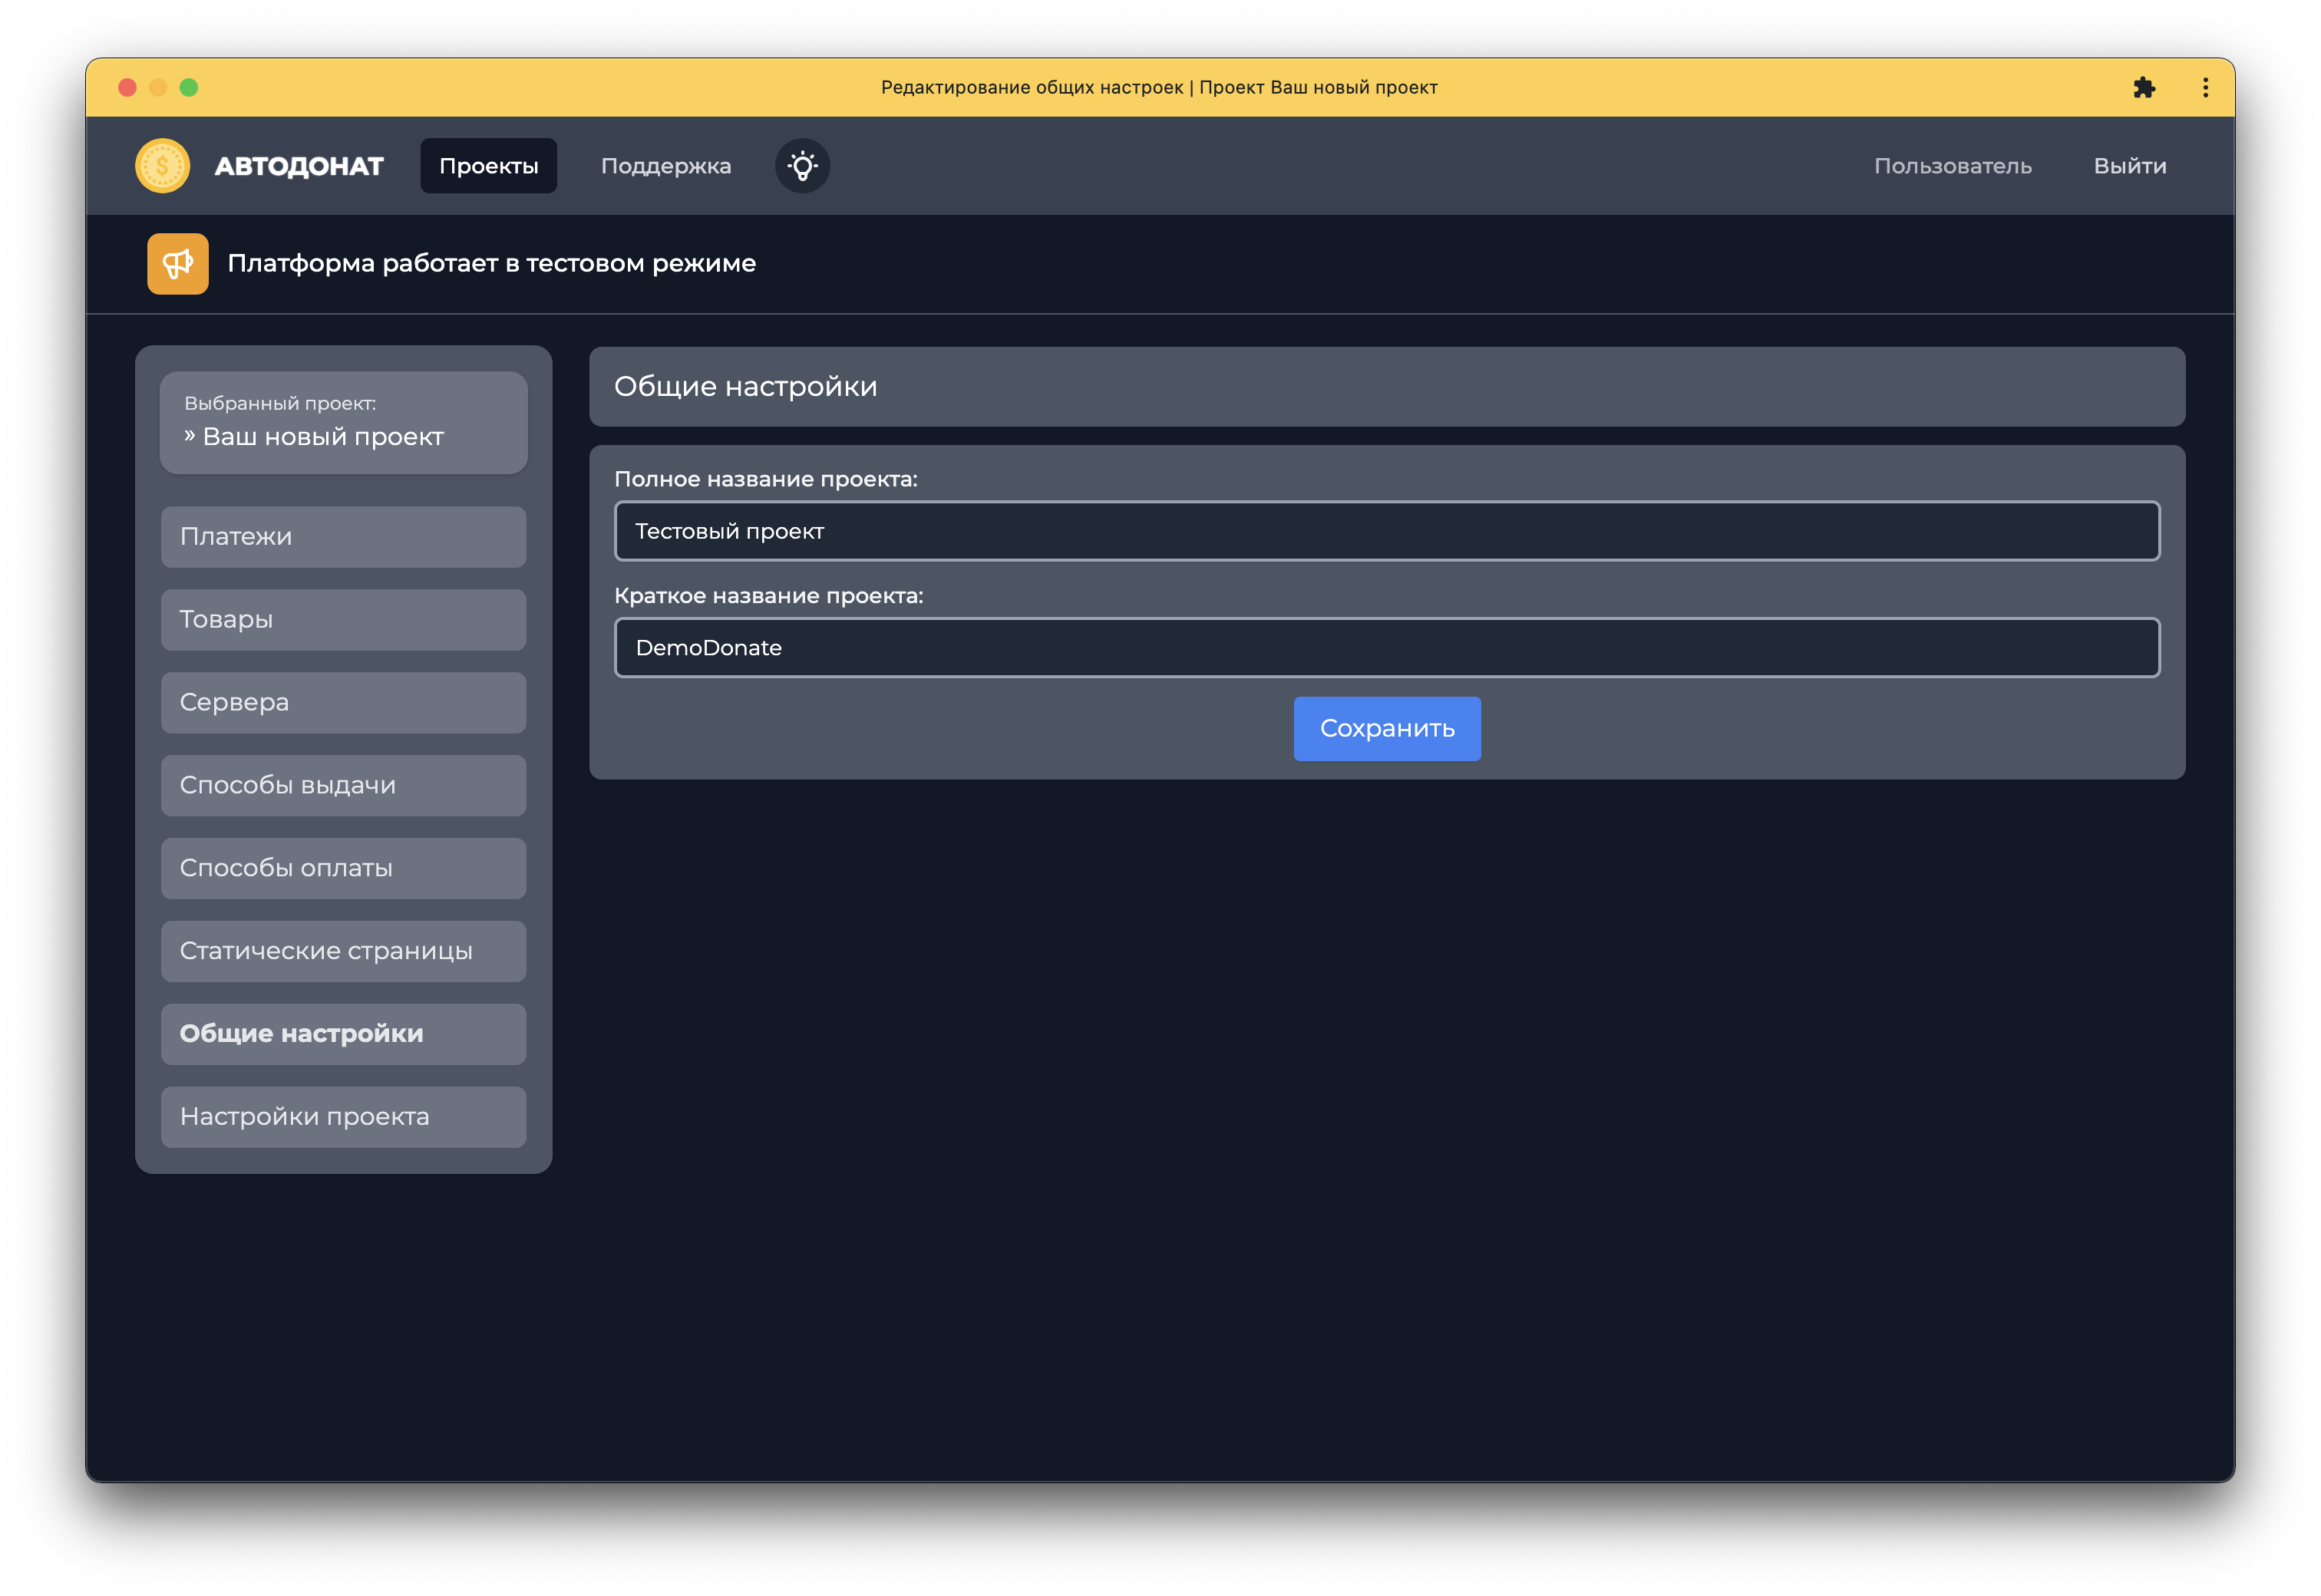This screenshot has width=2321, height=1596.
Task: Open the three-dot browser menu
Action: (x=2205, y=88)
